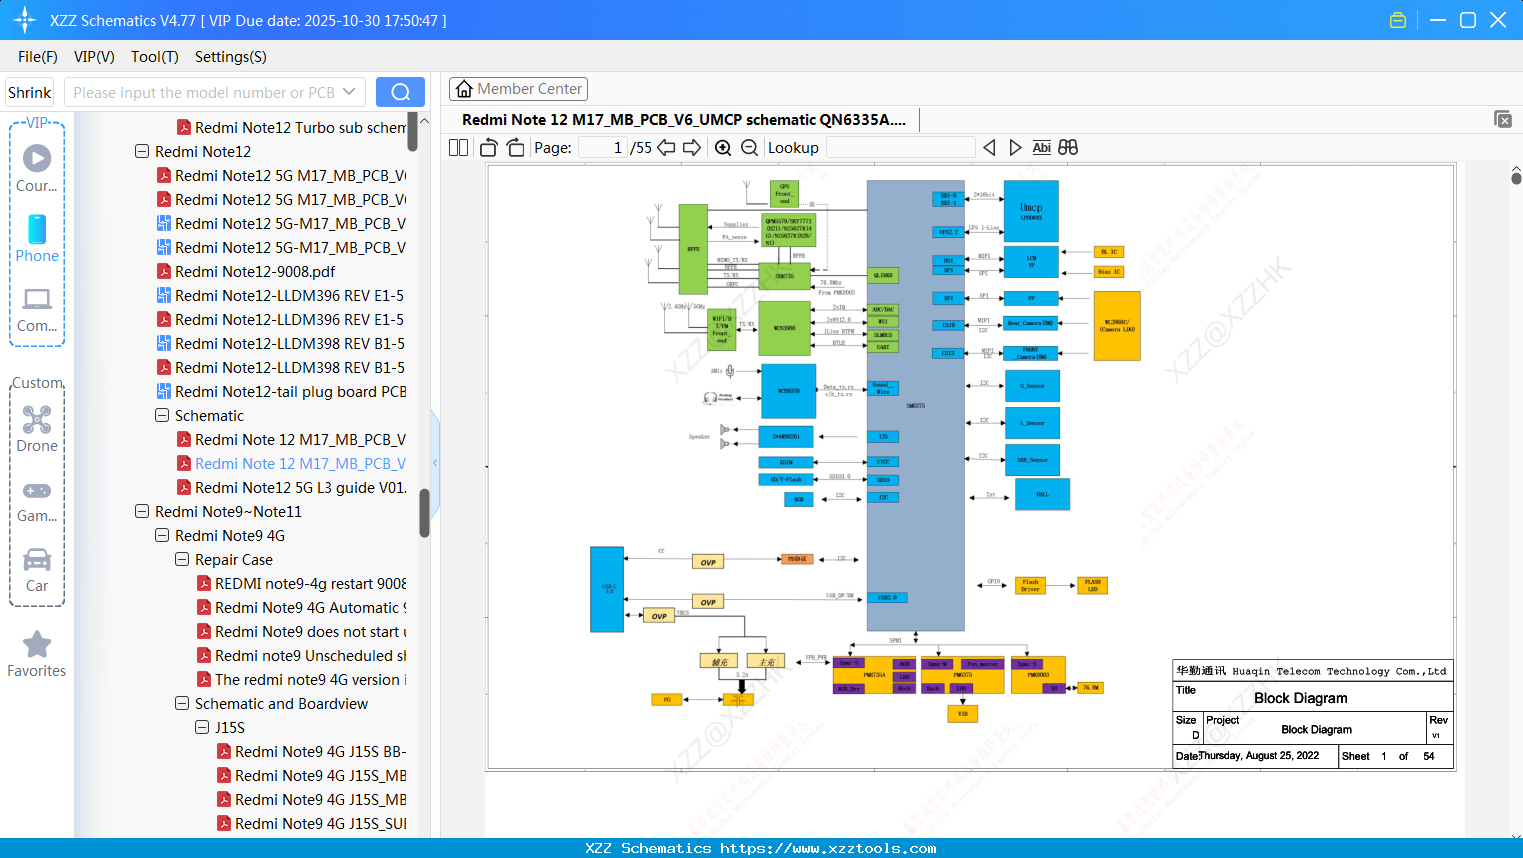1523x858 pixels.
Task: Rotate the page clockwise
Action: pyautogui.click(x=515, y=147)
